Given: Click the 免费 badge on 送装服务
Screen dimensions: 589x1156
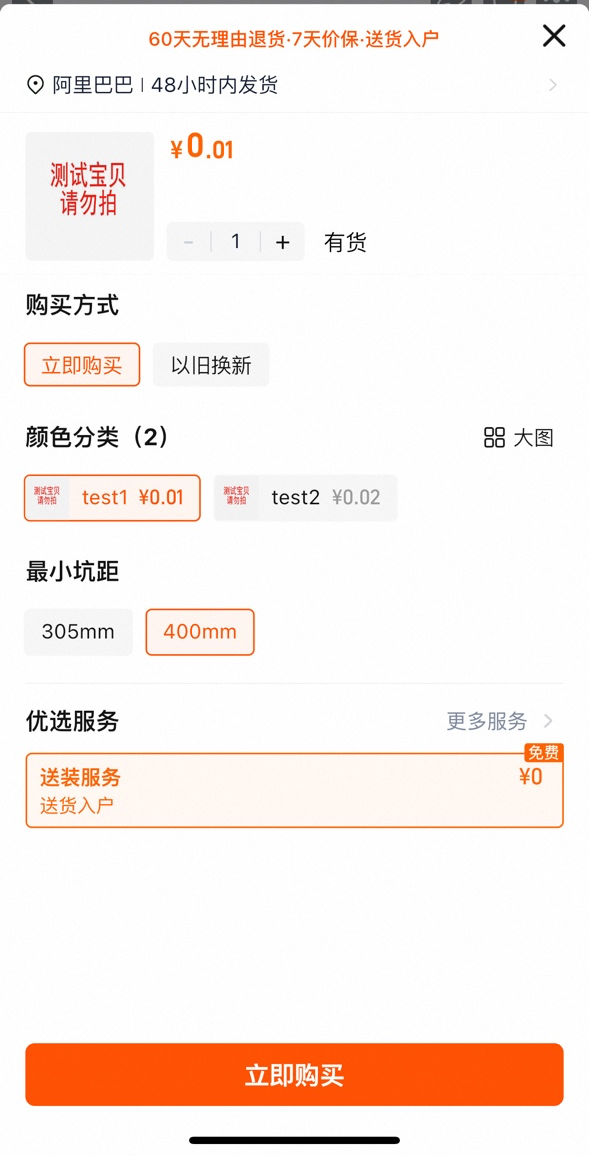Looking at the screenshot, I should point(544,753).
